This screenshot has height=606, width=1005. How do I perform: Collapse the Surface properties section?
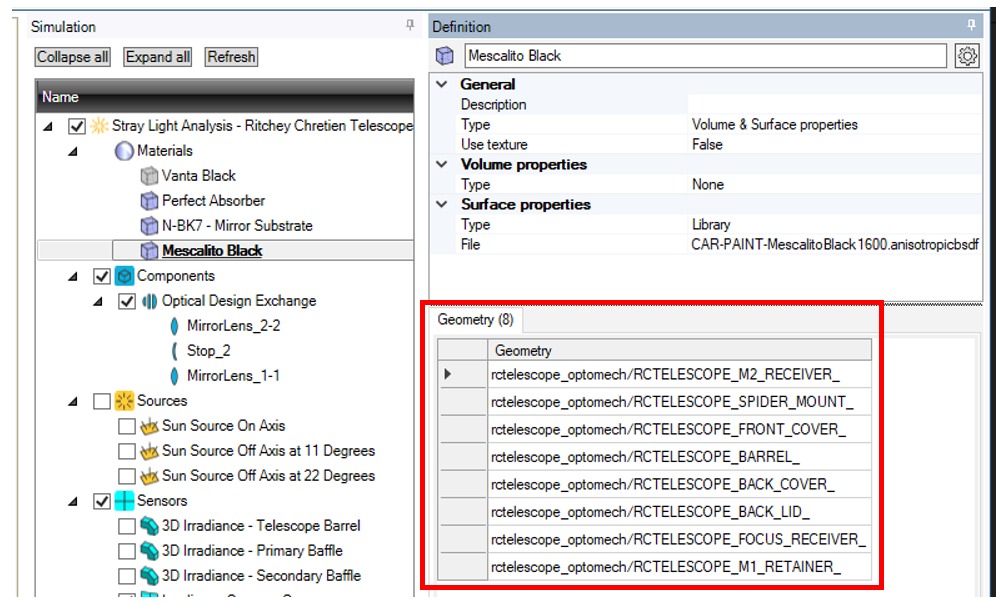pyautogui.click(x=442, y=205)
